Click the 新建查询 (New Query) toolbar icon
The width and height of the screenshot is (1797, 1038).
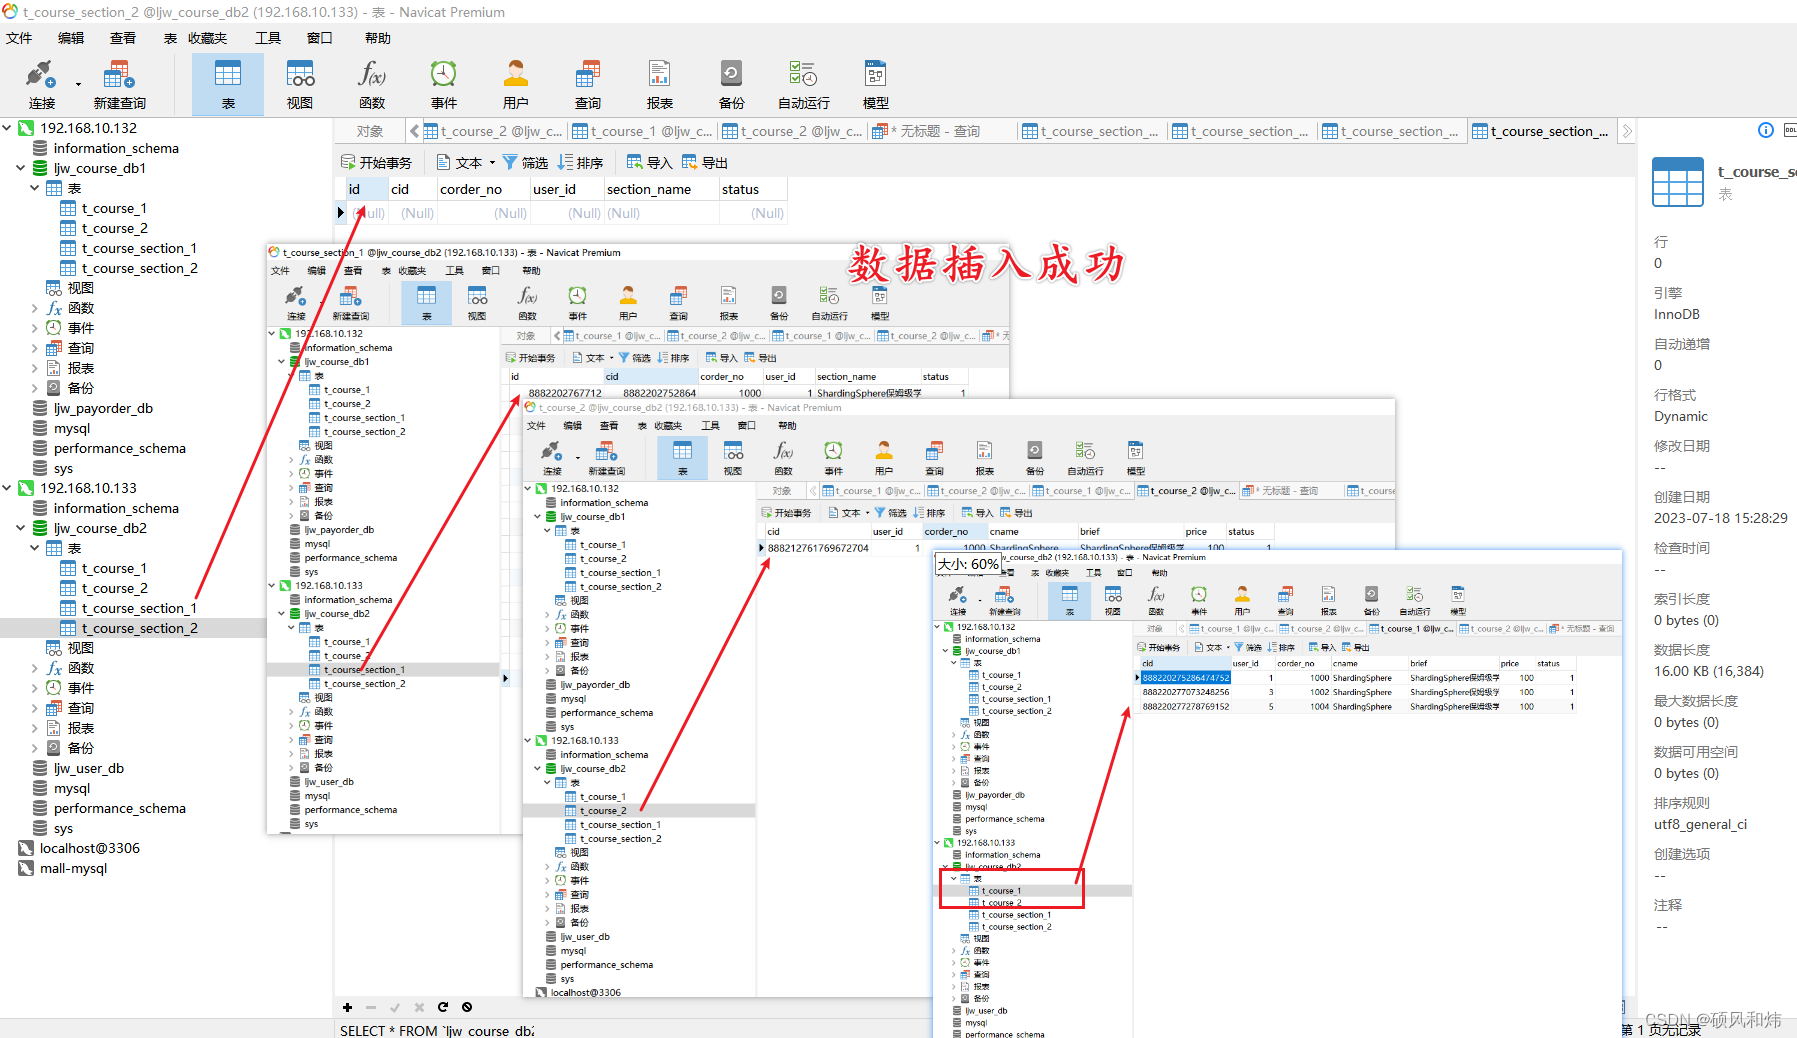click(119, 84)
